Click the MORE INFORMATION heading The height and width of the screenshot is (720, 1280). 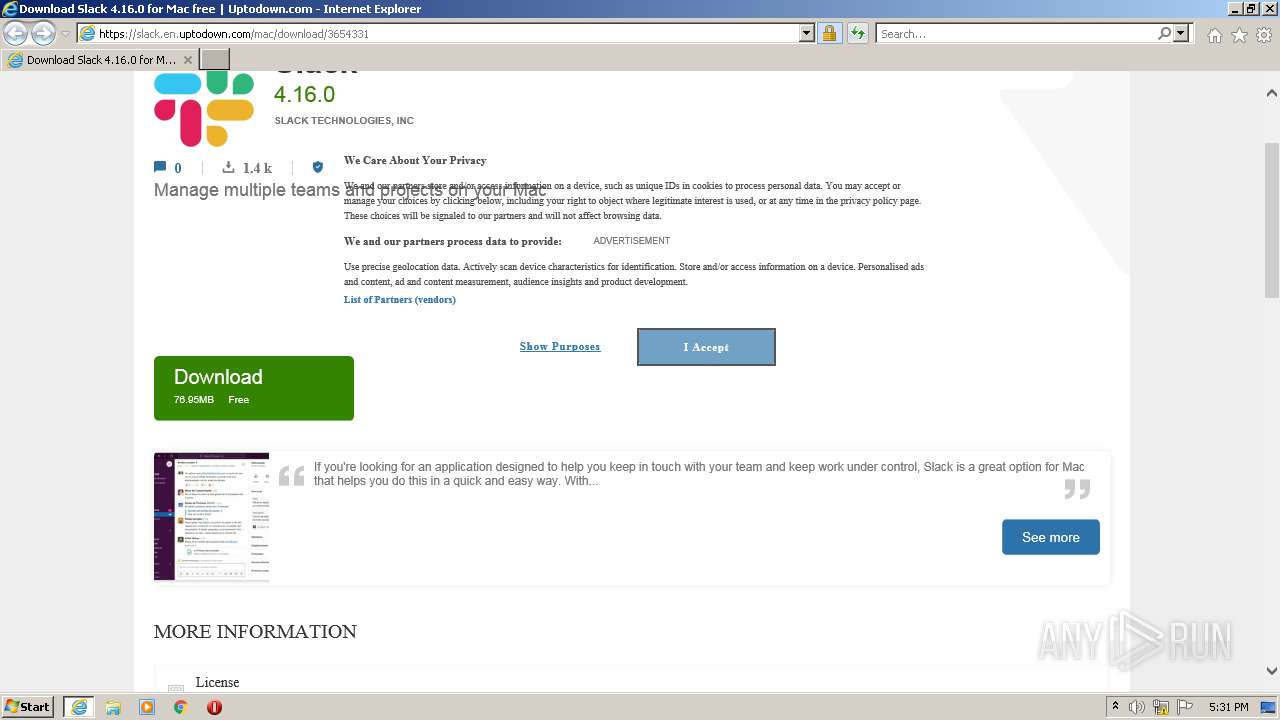tap(255, 631)
